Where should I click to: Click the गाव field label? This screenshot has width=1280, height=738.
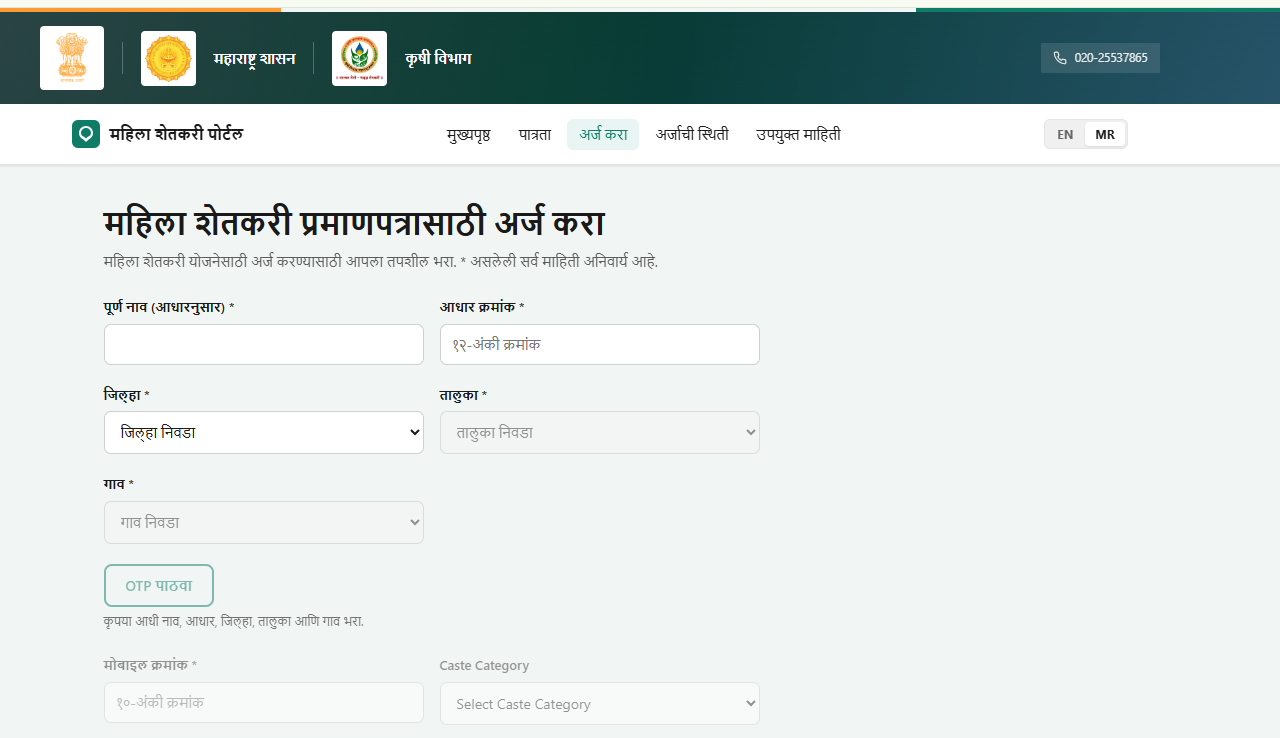coord(119,484)
